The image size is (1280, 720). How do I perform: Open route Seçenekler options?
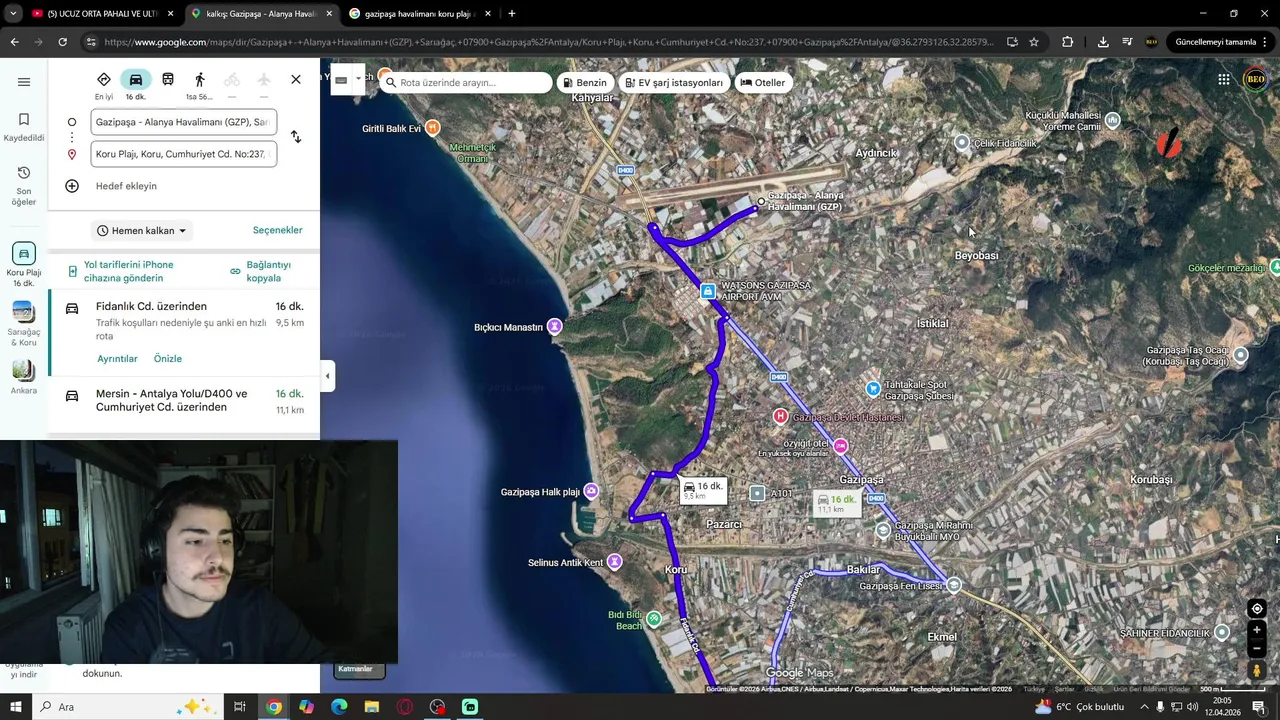click(x=277, y=230)
